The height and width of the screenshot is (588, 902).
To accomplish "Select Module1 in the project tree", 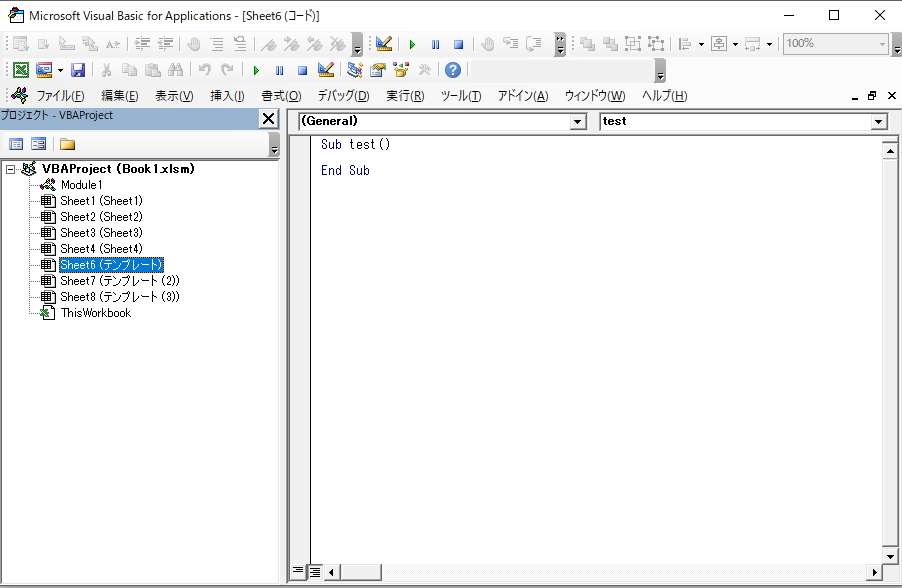I will tap(82, 185).
